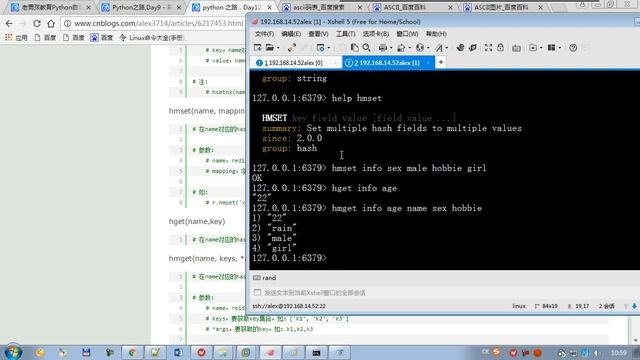Viewport: 640px width, 360px height.
Task: Click the green leaf Xmanager icon
Action: click(x=473, y=48)
